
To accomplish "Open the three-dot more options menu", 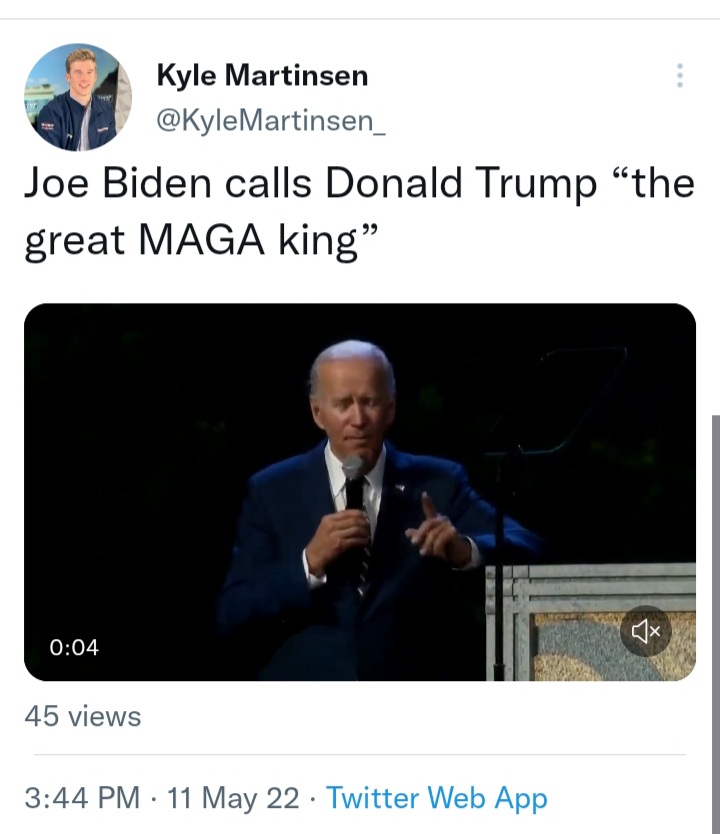I will pyautogui.click(x=680, y=76).
